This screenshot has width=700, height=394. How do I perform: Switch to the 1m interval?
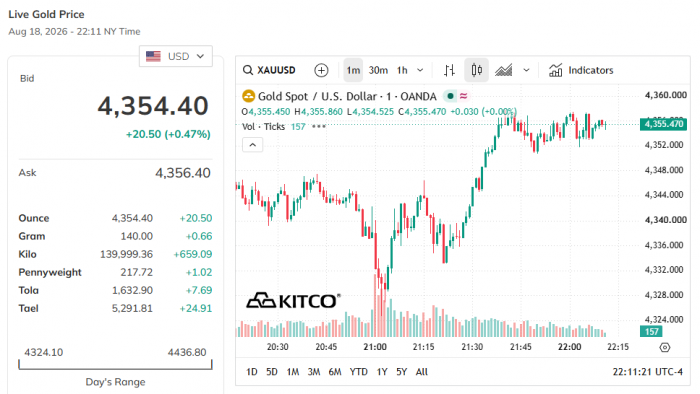(353, 70)
